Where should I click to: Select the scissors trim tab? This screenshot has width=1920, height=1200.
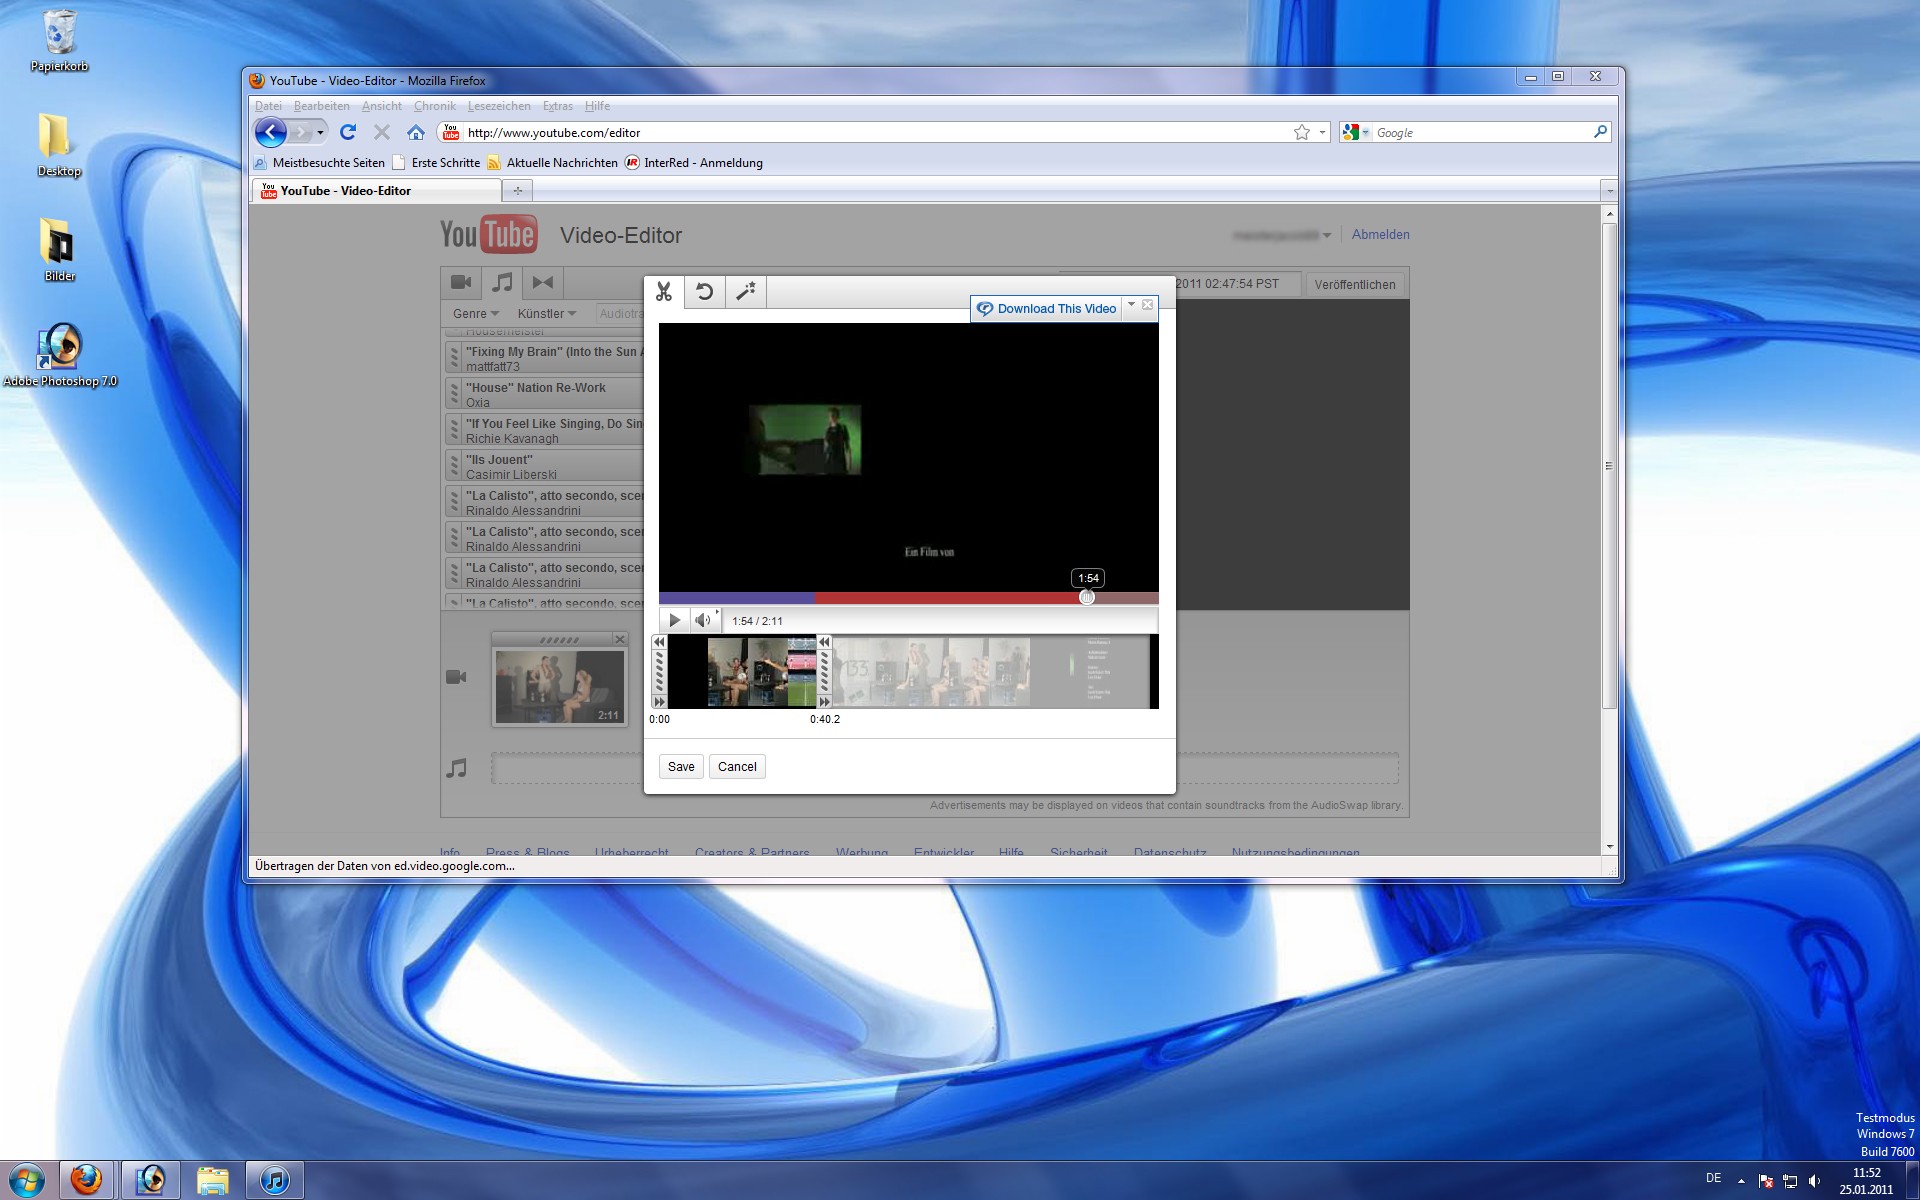(x=664, y=292)
